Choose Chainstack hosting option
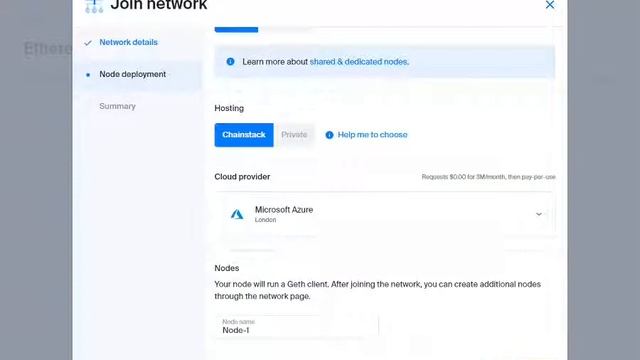The image size is (640, 360). click(244, 135)
